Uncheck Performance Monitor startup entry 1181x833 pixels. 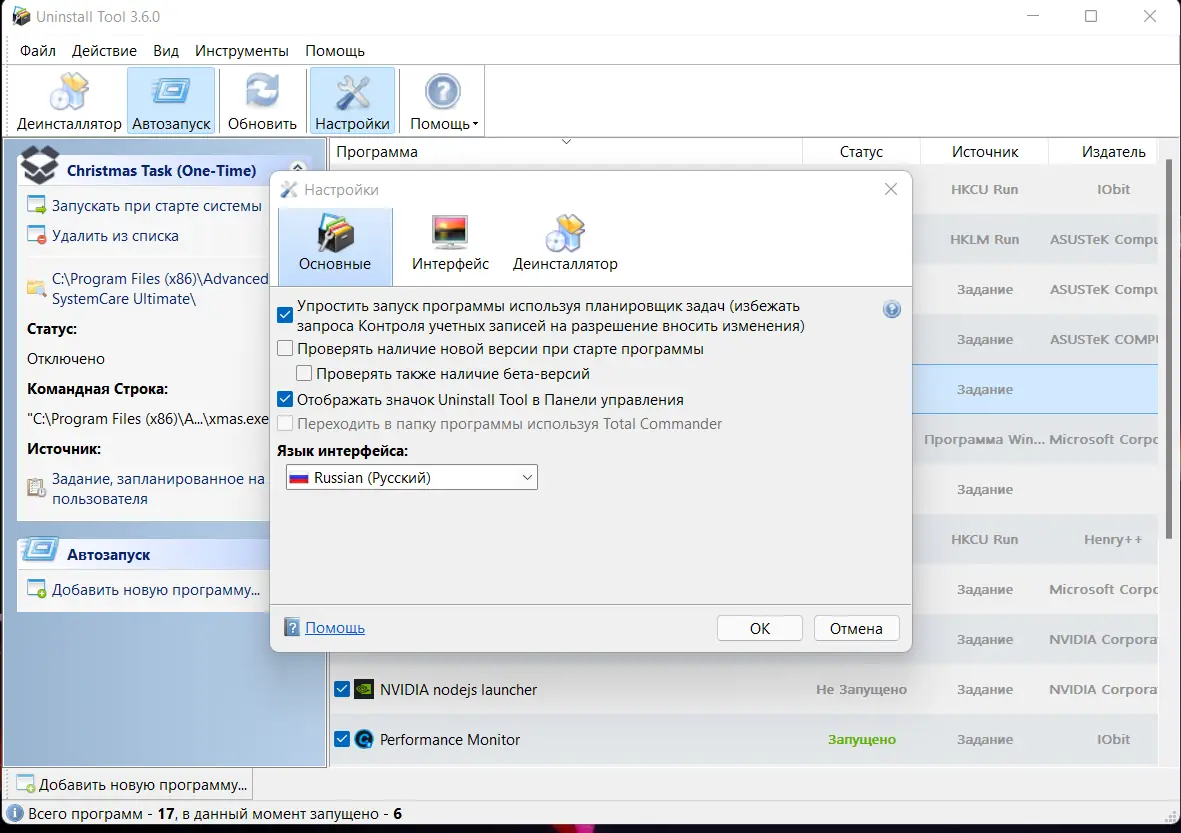[x=342, y=739]
